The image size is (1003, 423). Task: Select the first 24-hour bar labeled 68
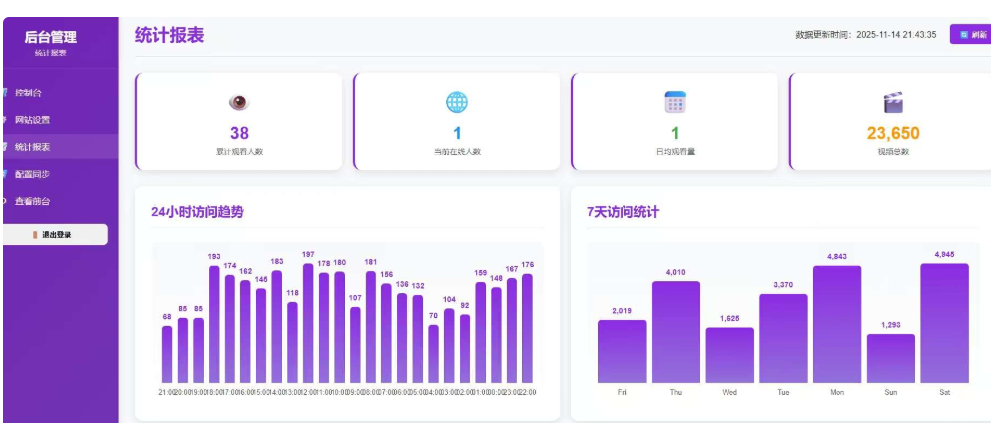pos(167,354)
